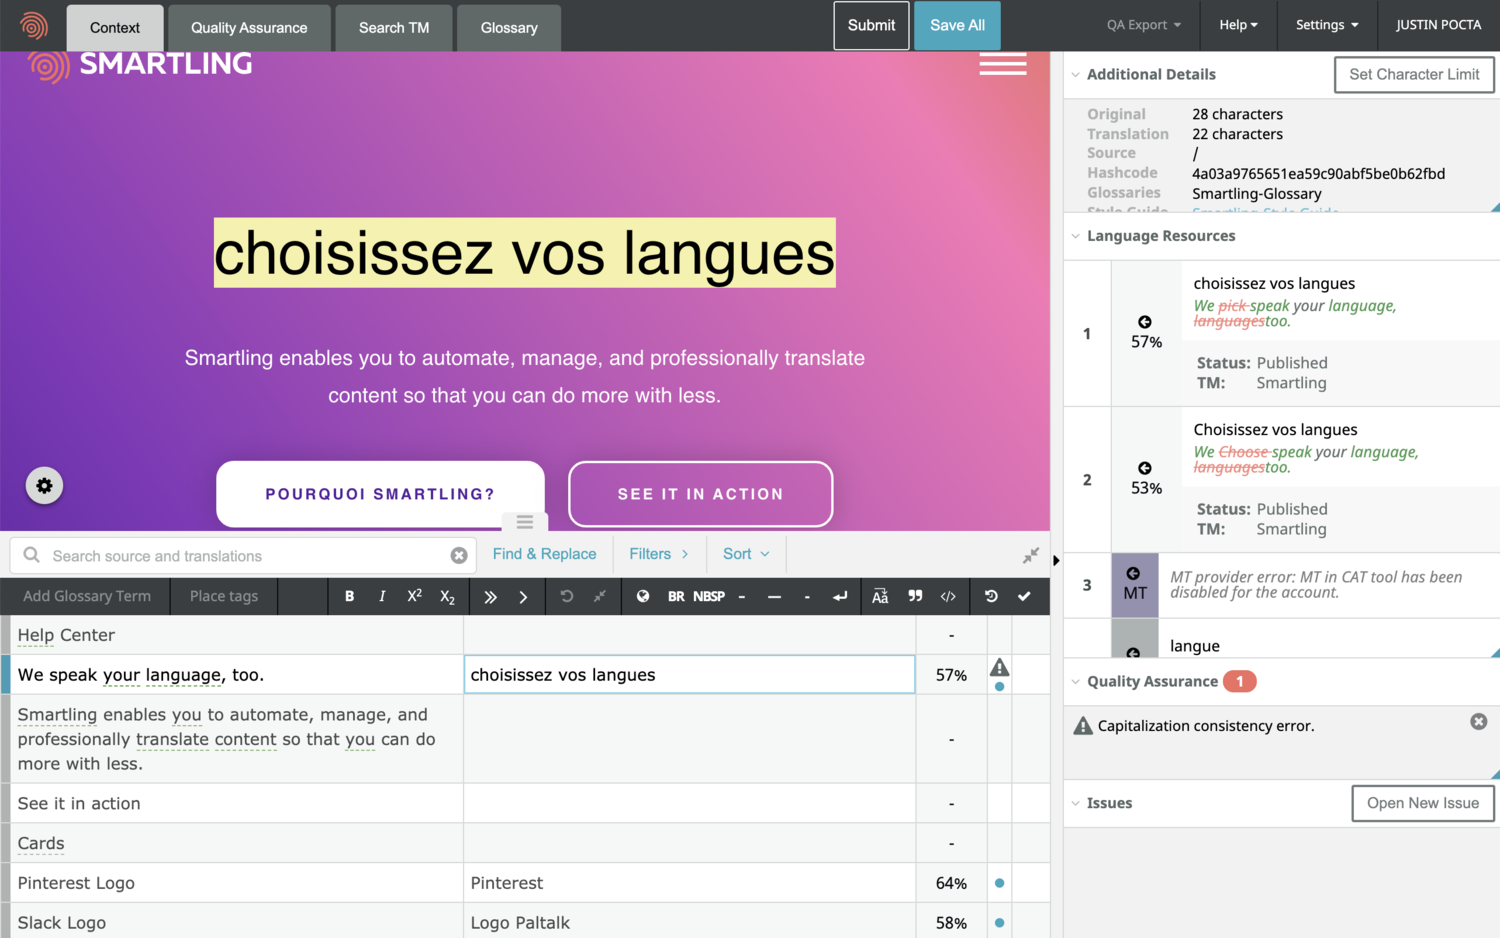This screenshot has height=938, width=1500.
Task: Click the undo arrow icon
Action: coord(567,596)
